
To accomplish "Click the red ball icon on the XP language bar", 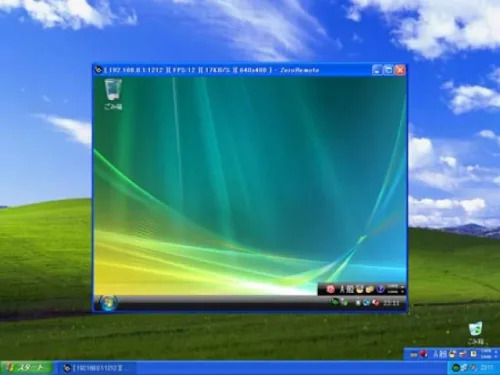I will coord(423,354).
